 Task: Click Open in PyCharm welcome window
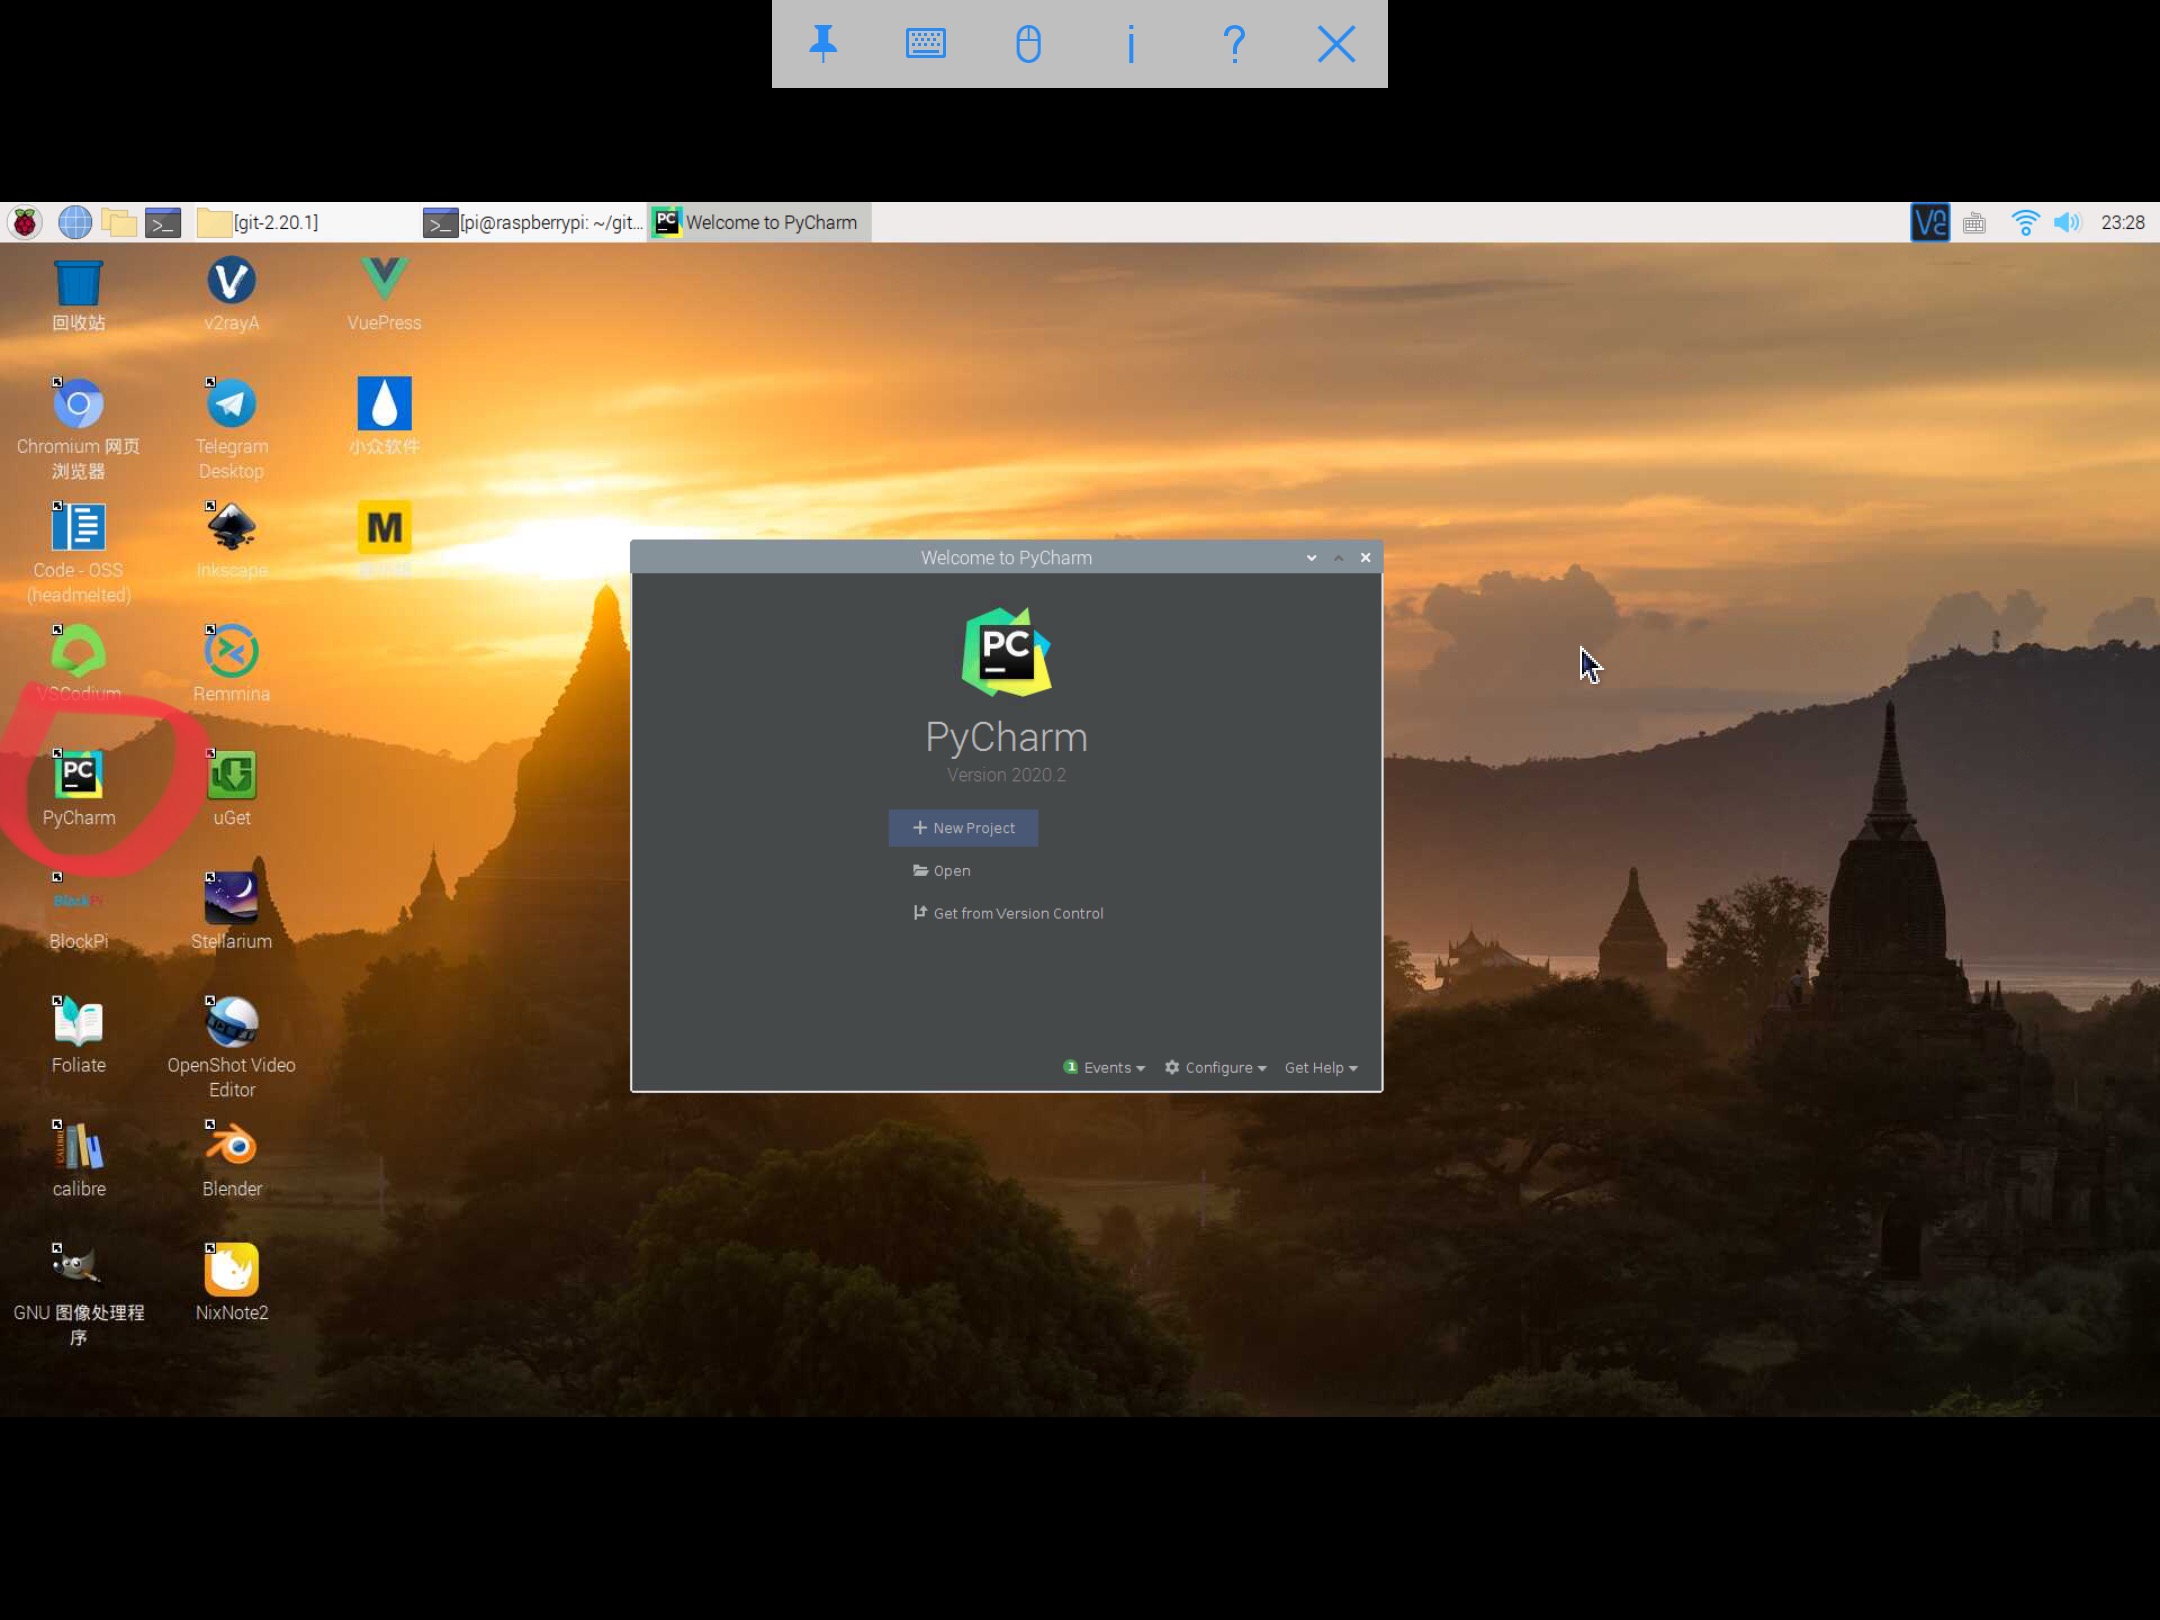click(942, 870)
